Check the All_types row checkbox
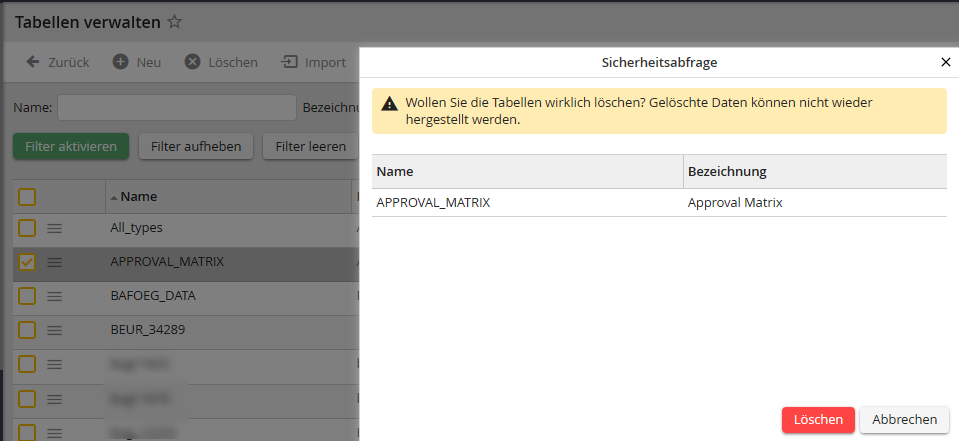 point(27,228)
